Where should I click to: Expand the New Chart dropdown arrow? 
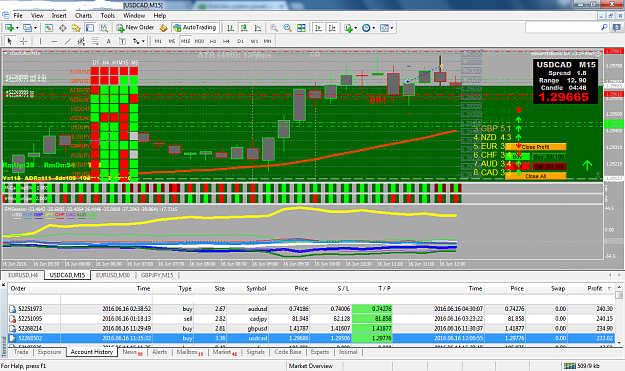(17, 28)
